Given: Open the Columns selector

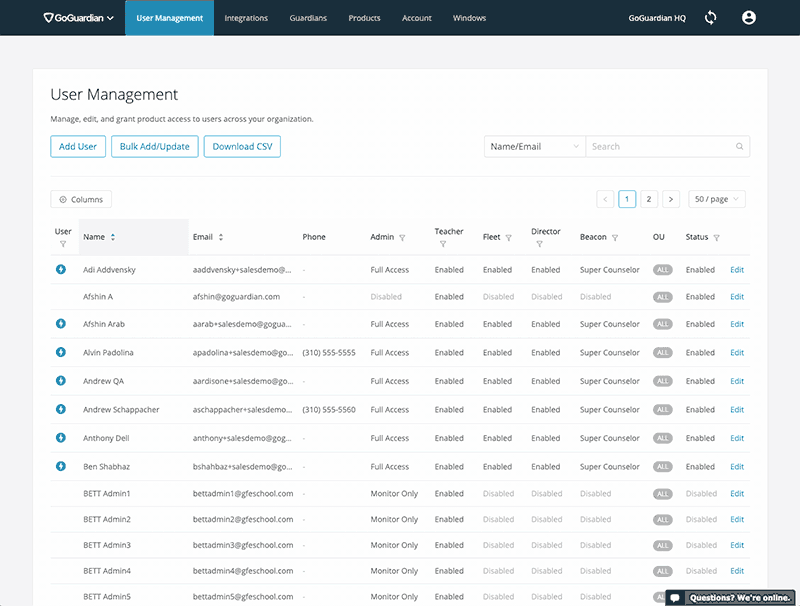Looking at the screenshot, I should click(81, 199).
